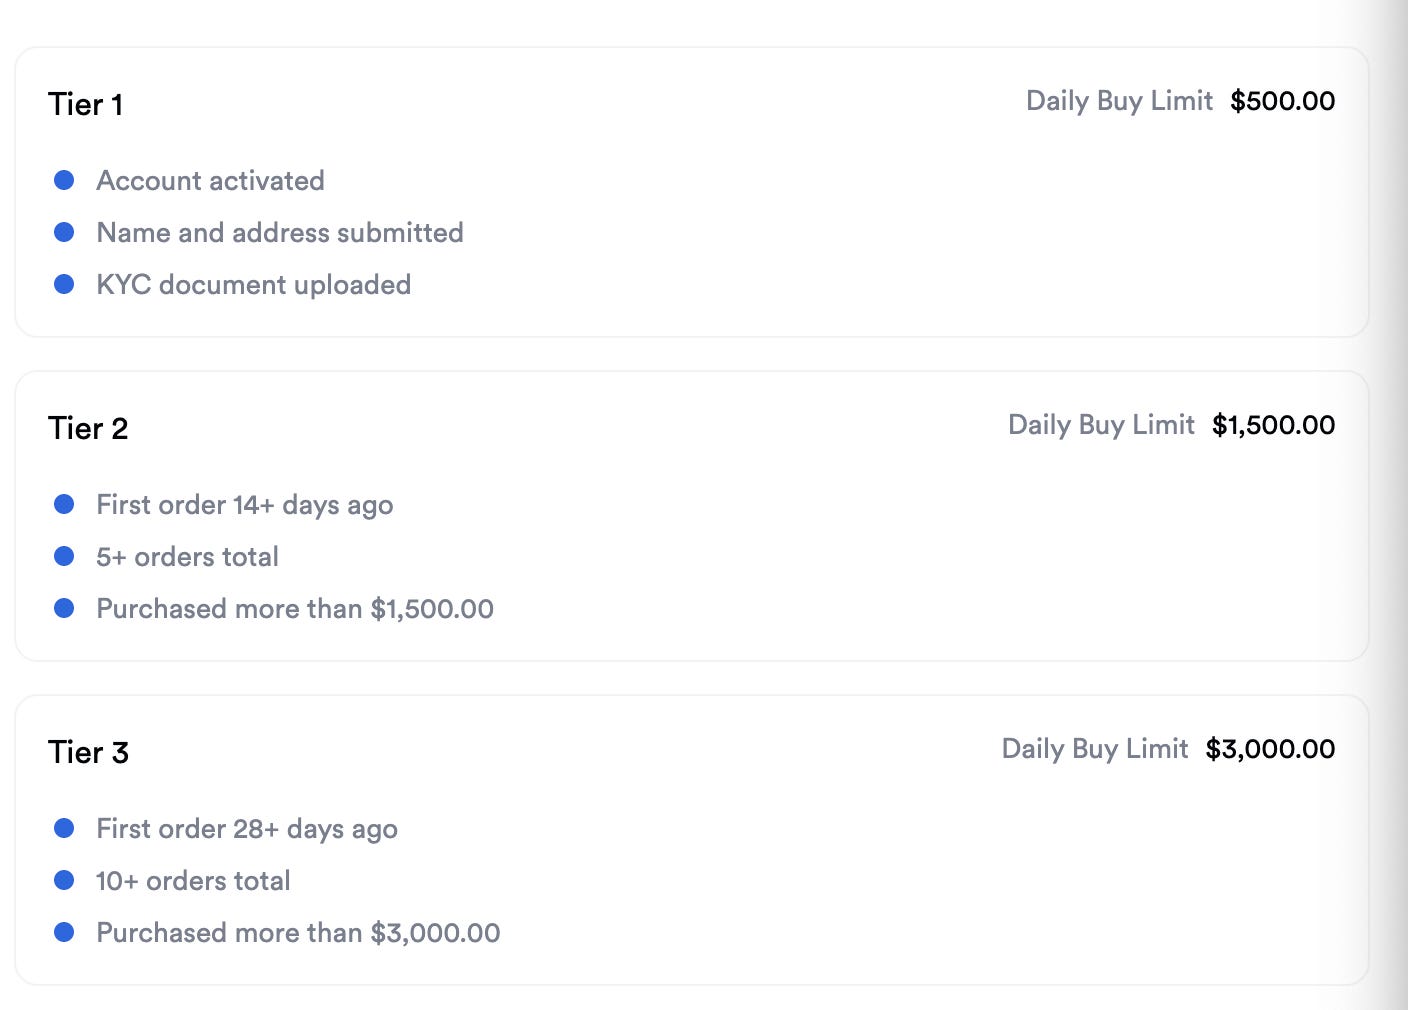Open the Tier 1 heading
This screenshot has width=1408, height=1010.
click(86, 104)
